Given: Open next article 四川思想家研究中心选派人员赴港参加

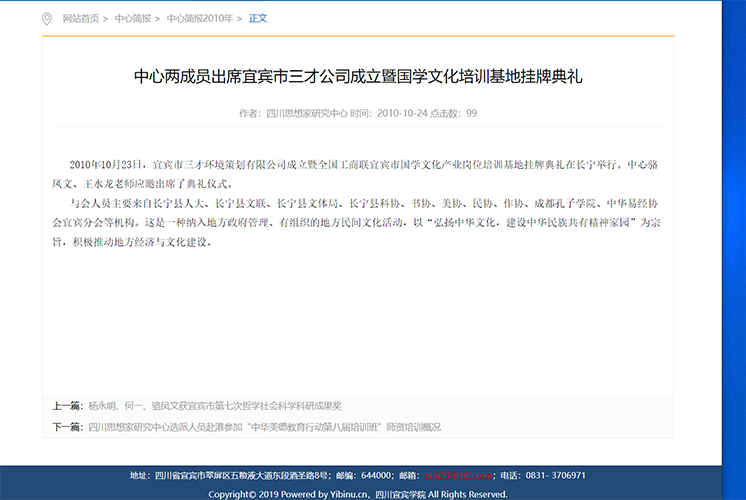Looking at the screenshot, I should pyautogui.click(x=265, y=427).
